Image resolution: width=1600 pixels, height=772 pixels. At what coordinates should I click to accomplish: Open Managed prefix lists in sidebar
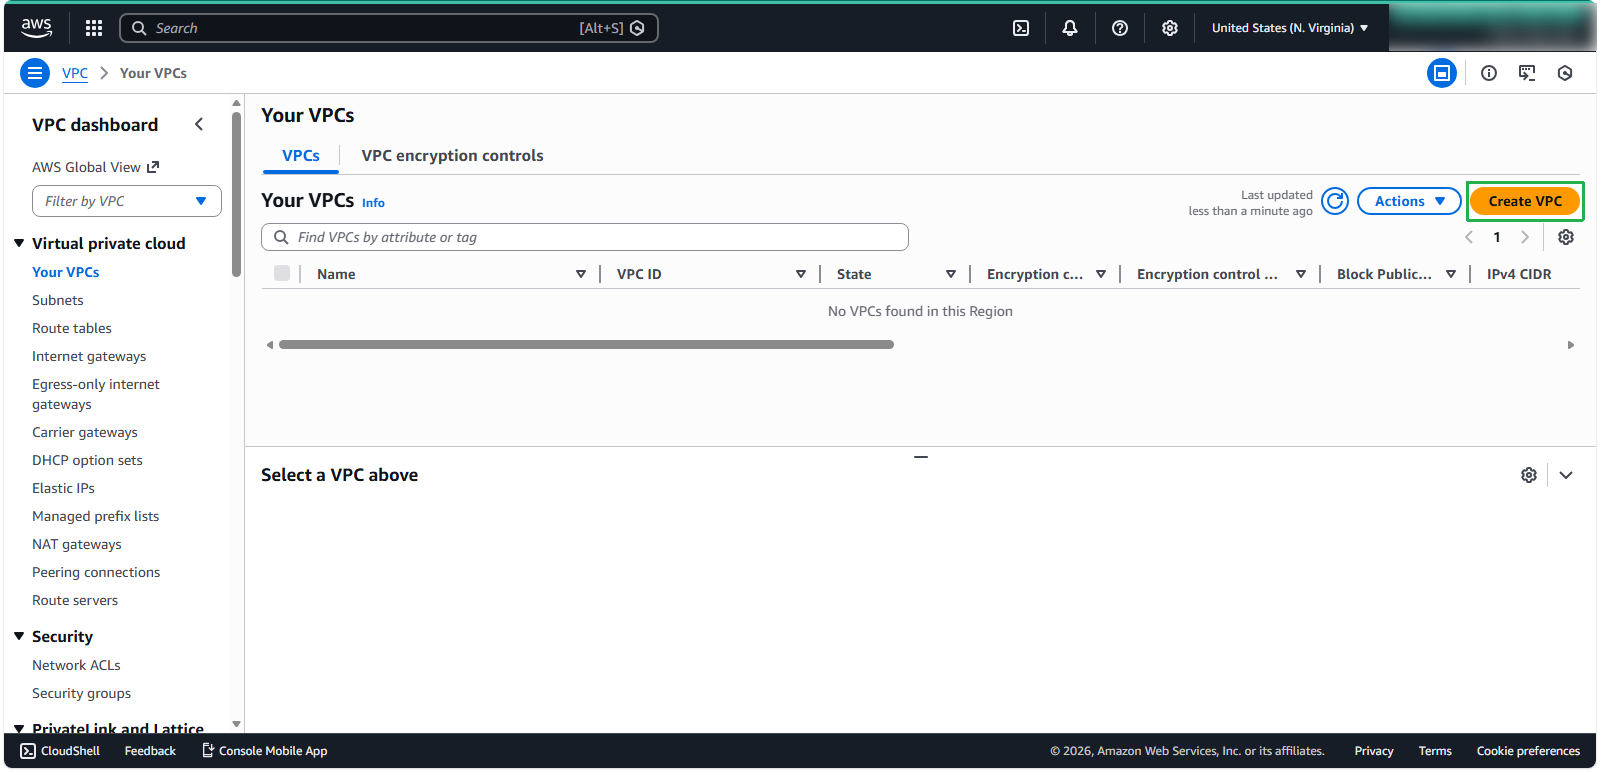(x=95, y=516)
